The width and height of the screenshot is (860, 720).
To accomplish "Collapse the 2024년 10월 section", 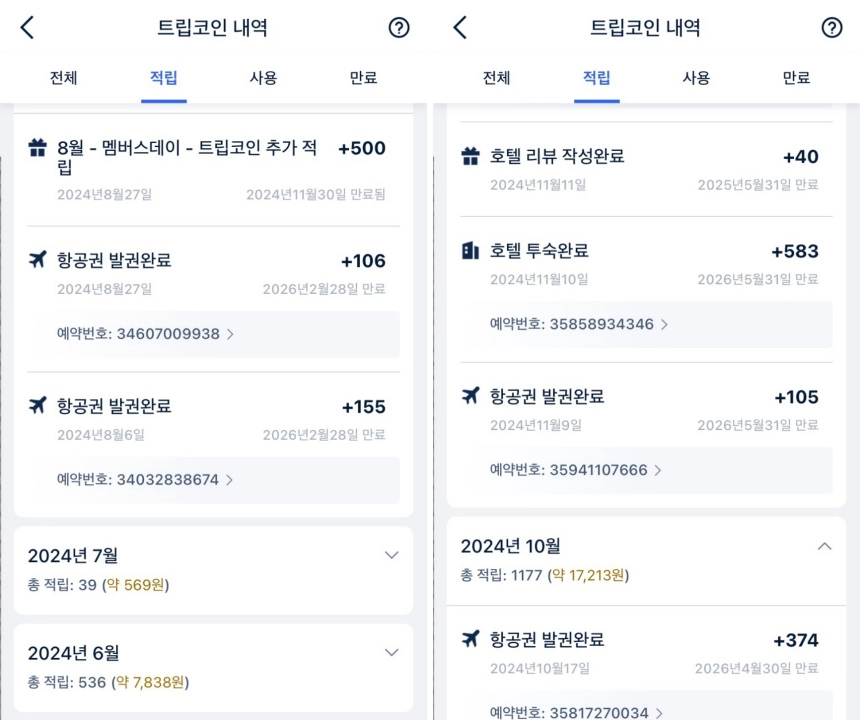I will (825, 546).
